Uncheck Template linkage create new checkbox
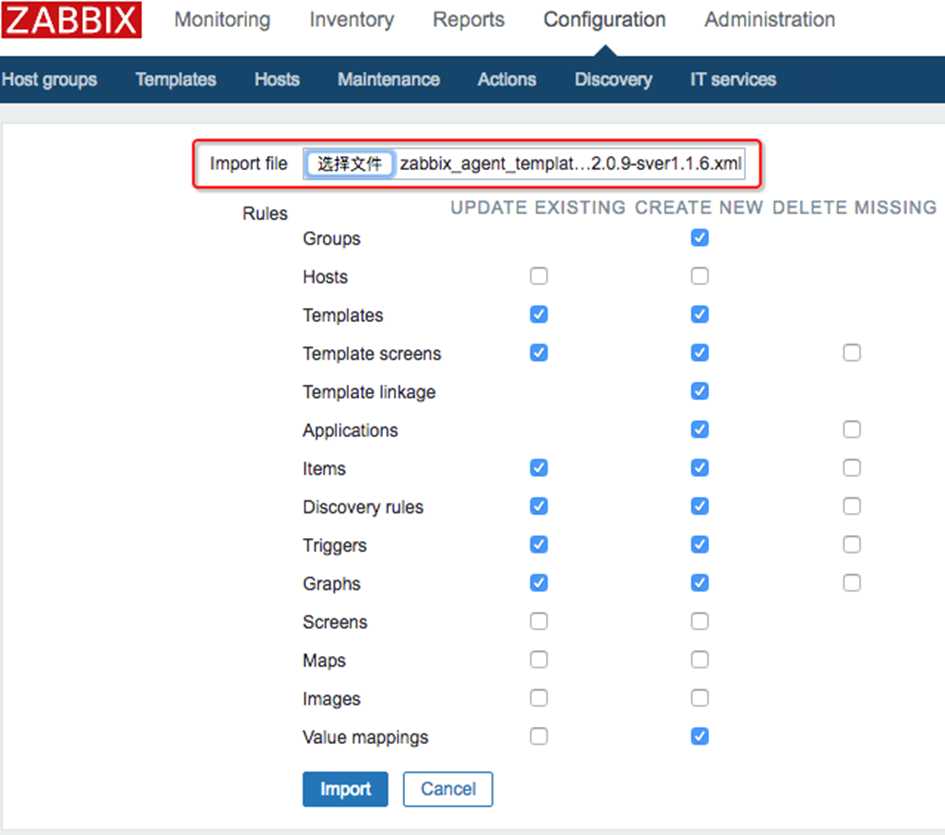 tap(700, 391)
